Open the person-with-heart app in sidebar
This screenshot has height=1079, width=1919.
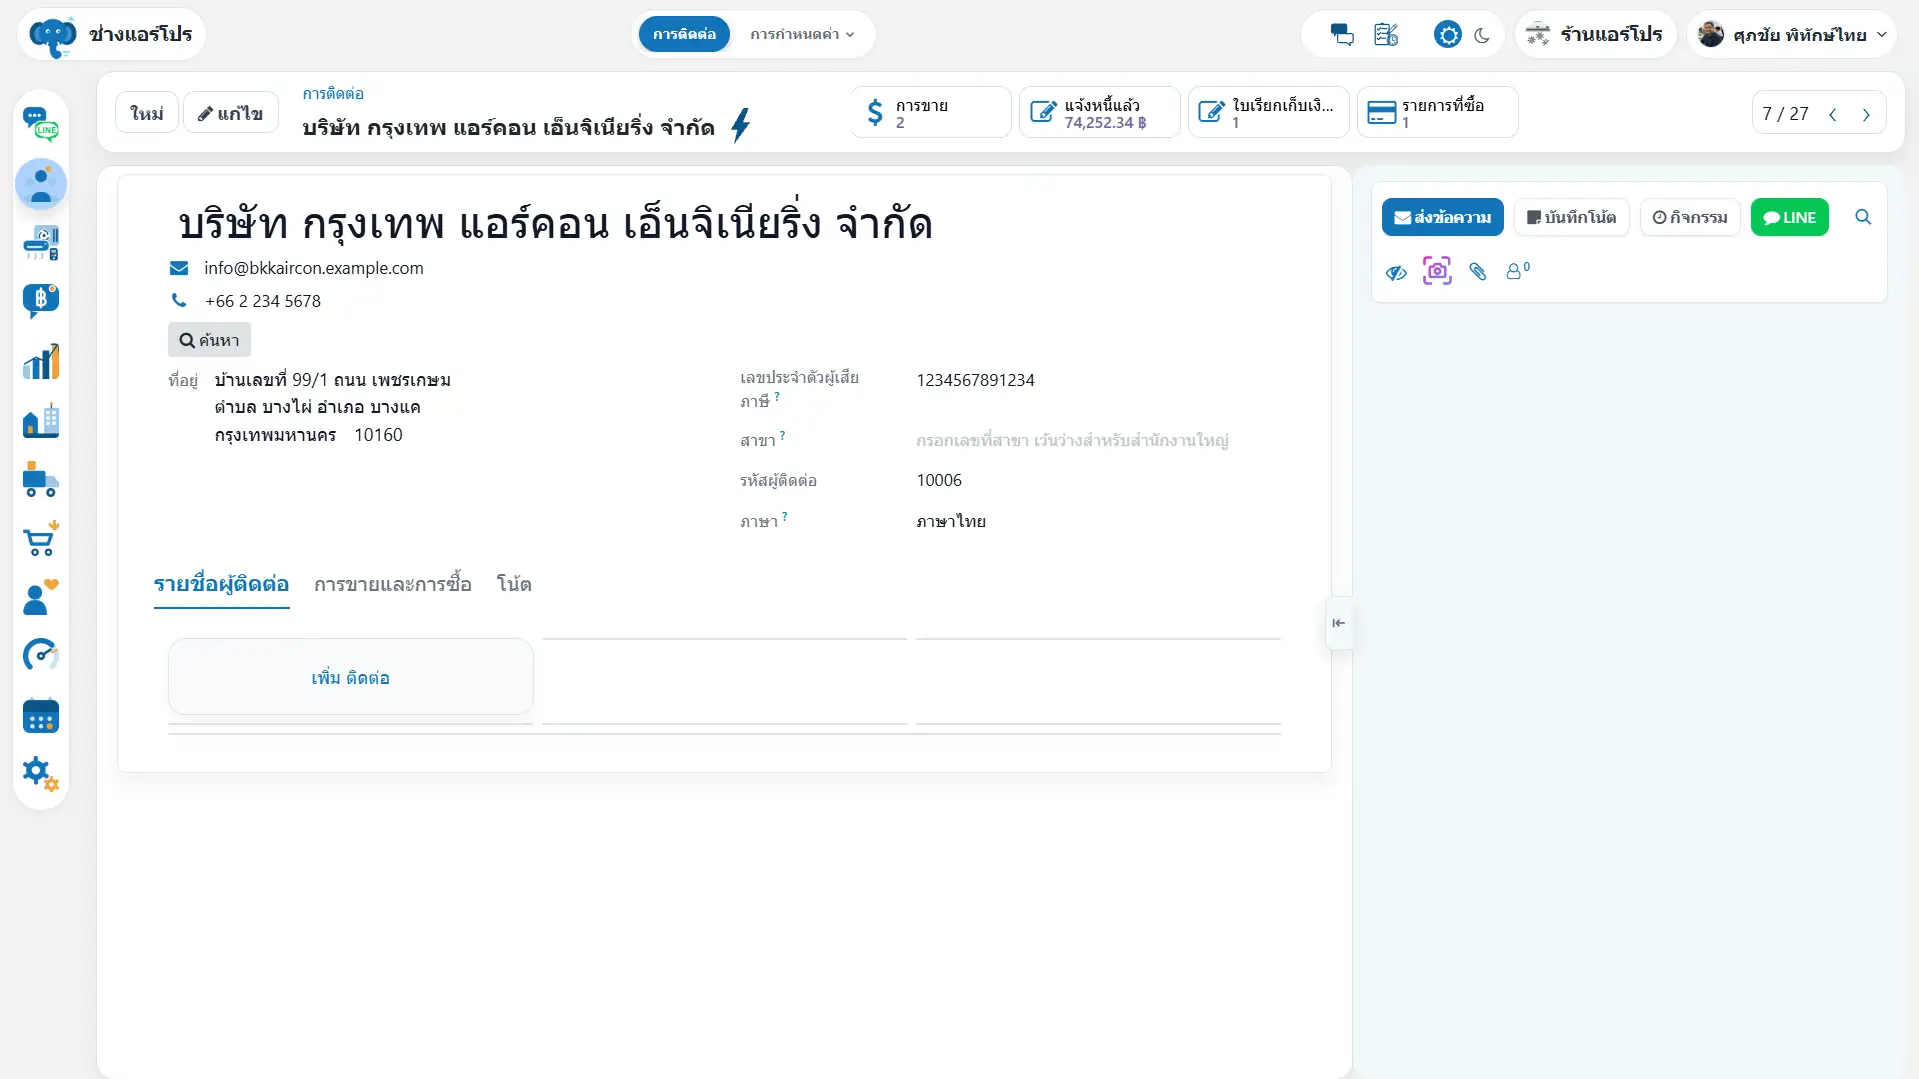[41, 597]
